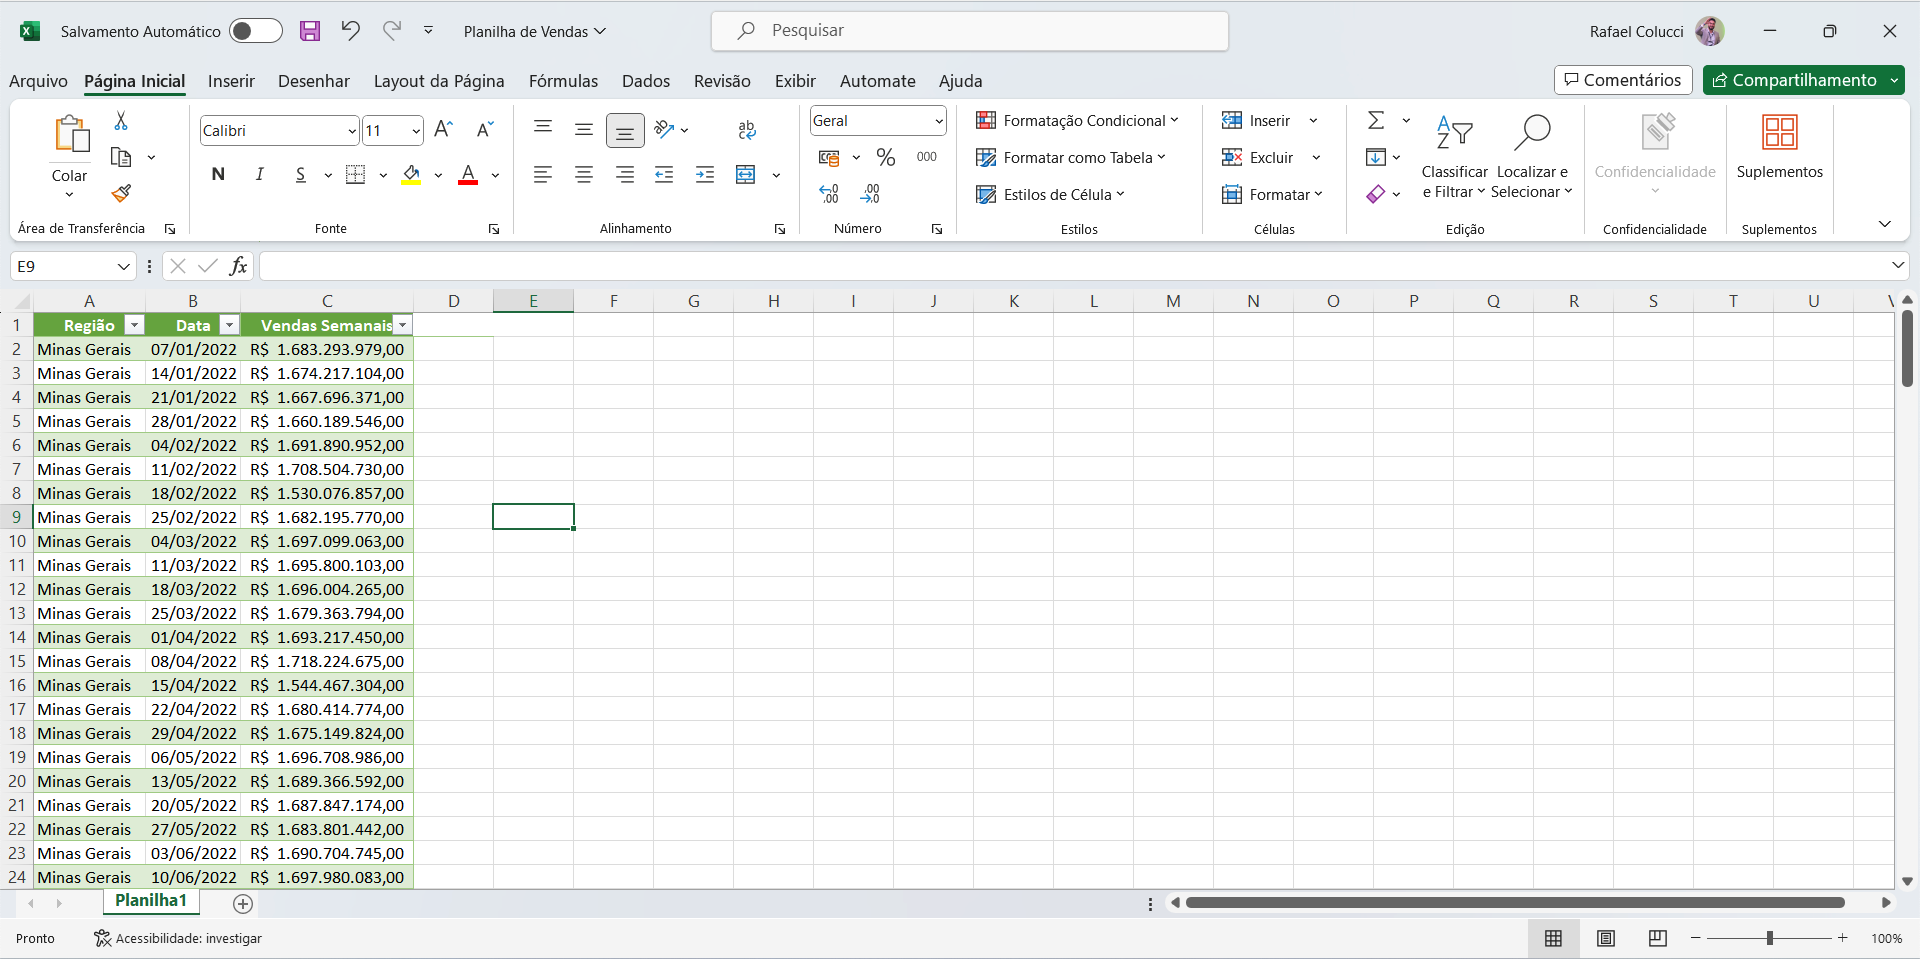1920x959 pixels.
Task: Apply percent style format
Action: click(886, 157)
